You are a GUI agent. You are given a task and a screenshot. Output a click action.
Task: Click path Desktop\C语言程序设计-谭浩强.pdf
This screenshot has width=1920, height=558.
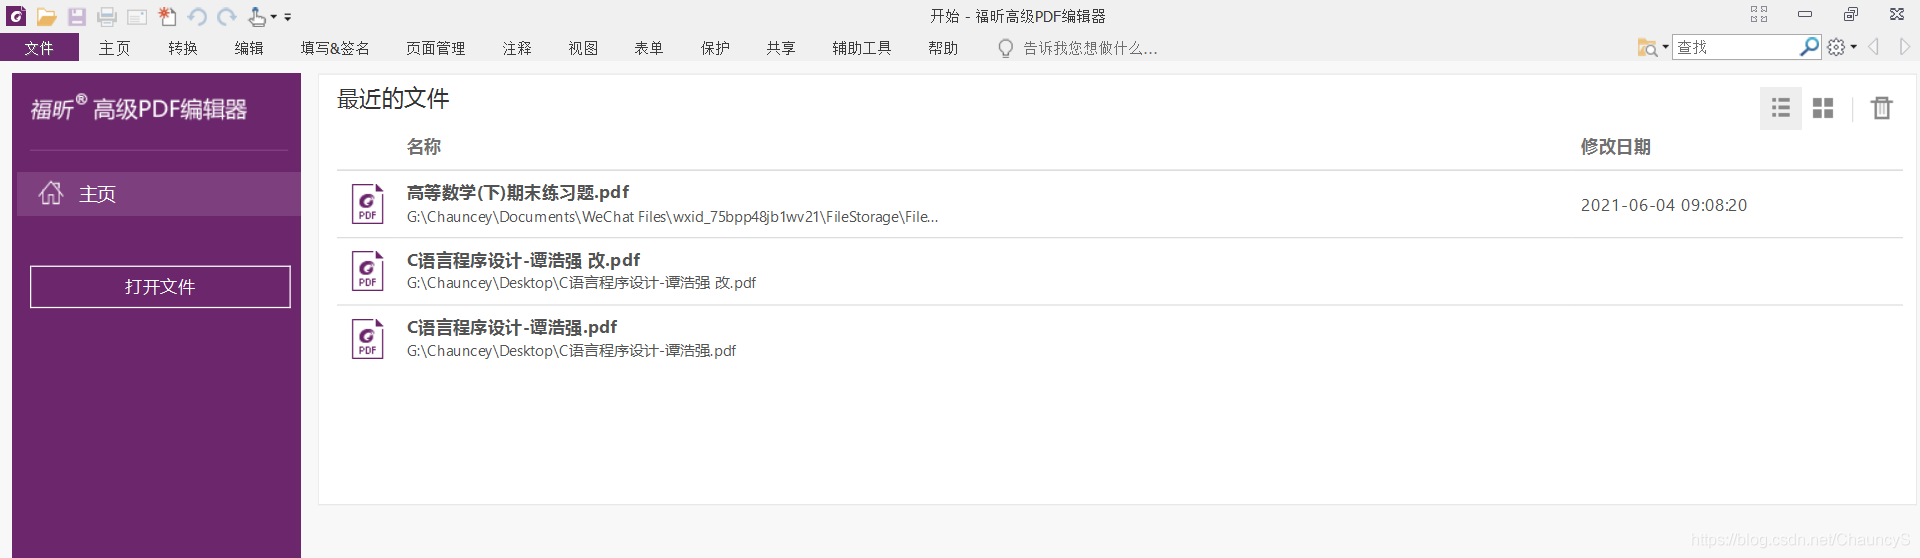point(571,351)
